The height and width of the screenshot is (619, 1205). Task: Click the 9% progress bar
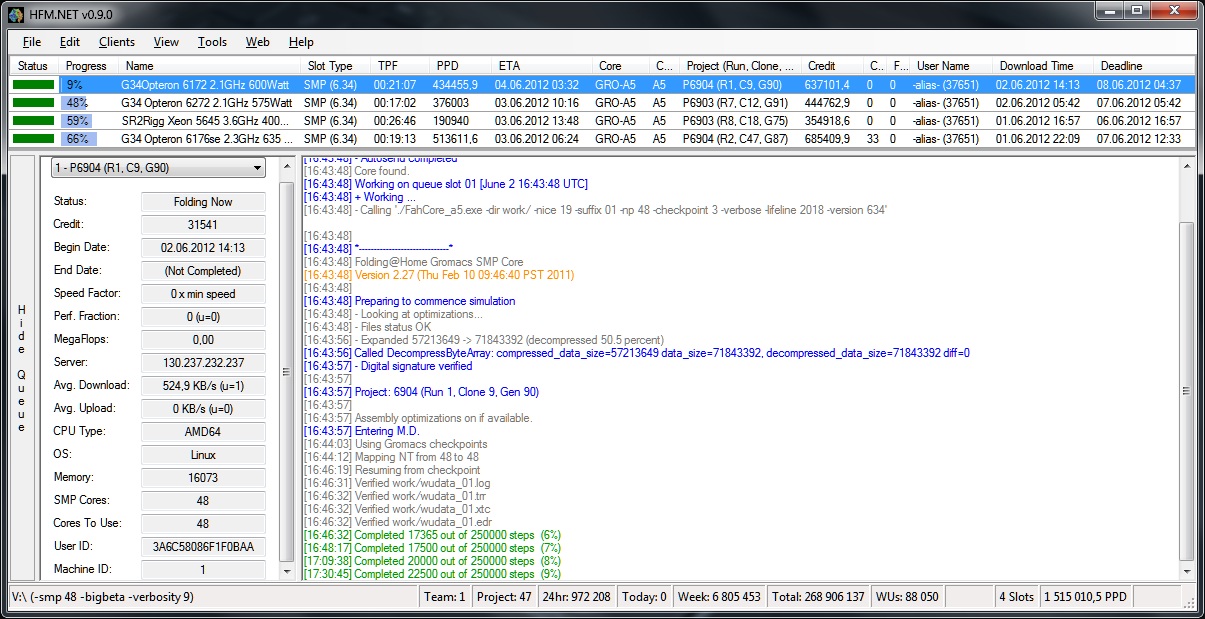pos(88,85)
